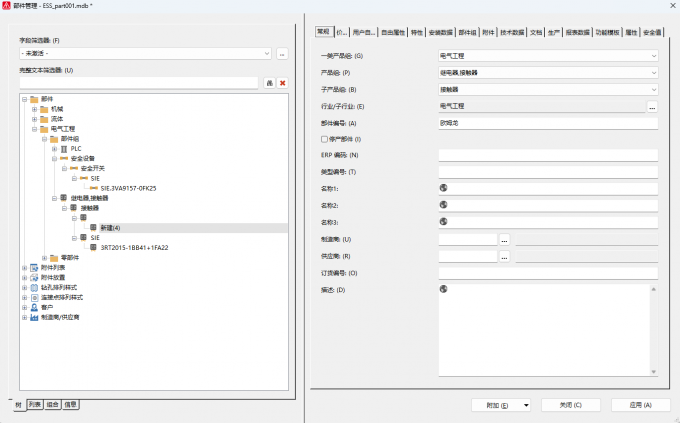Select the SIE.3VA9157-0FK25 tree row
The image size is (680, 423).
tap(128, 188)
